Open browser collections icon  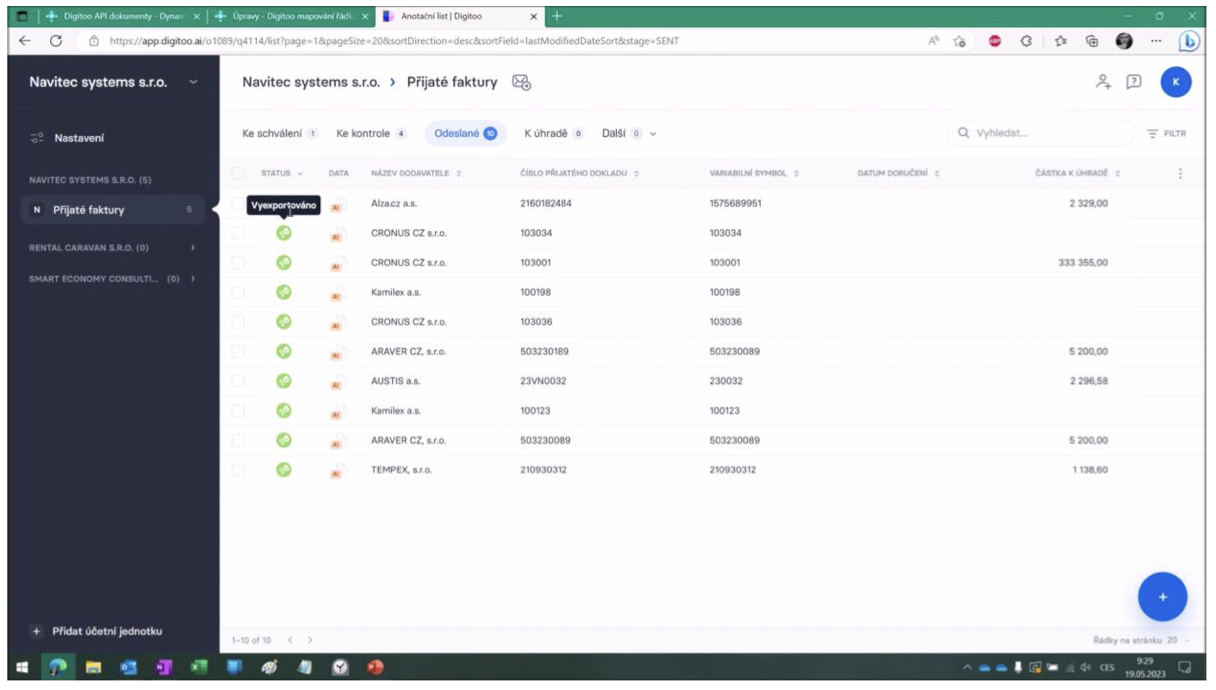click(1092, 41)
